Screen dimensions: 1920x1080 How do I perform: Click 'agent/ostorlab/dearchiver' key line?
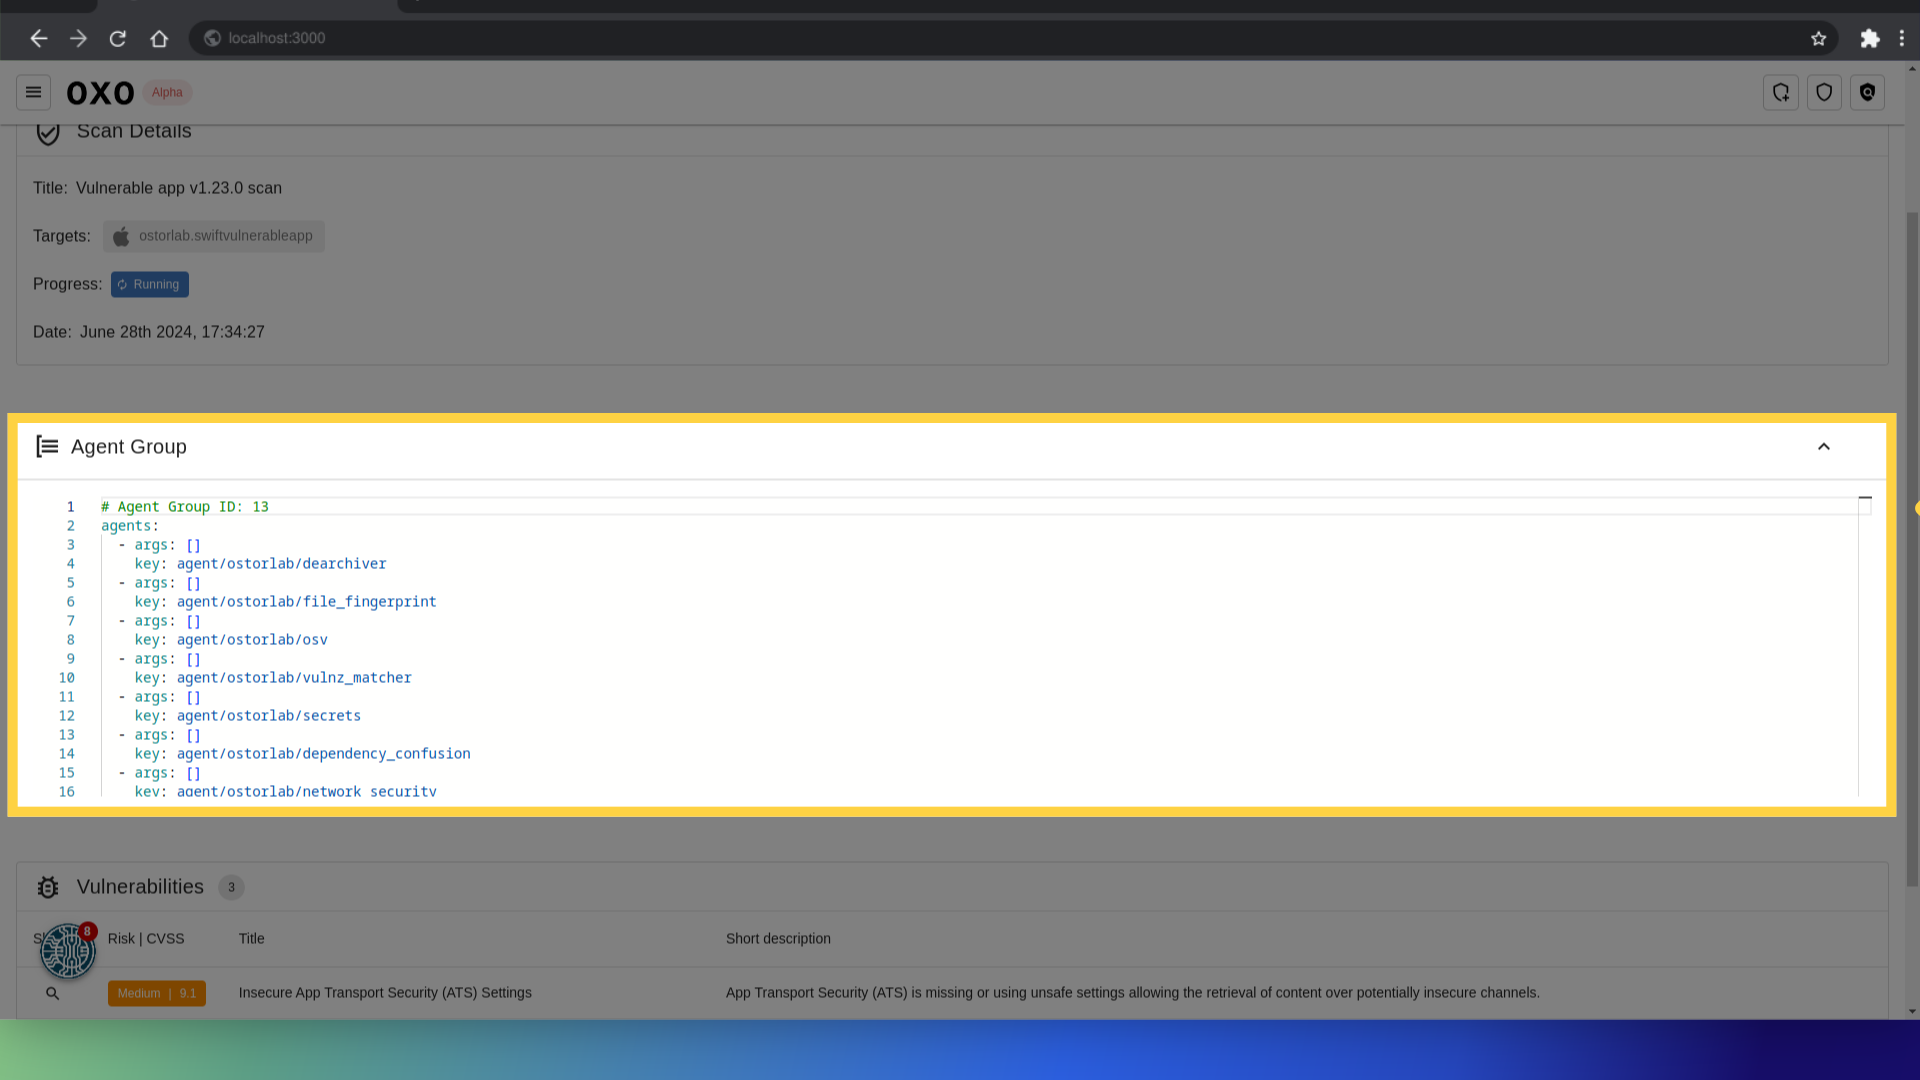260,564
